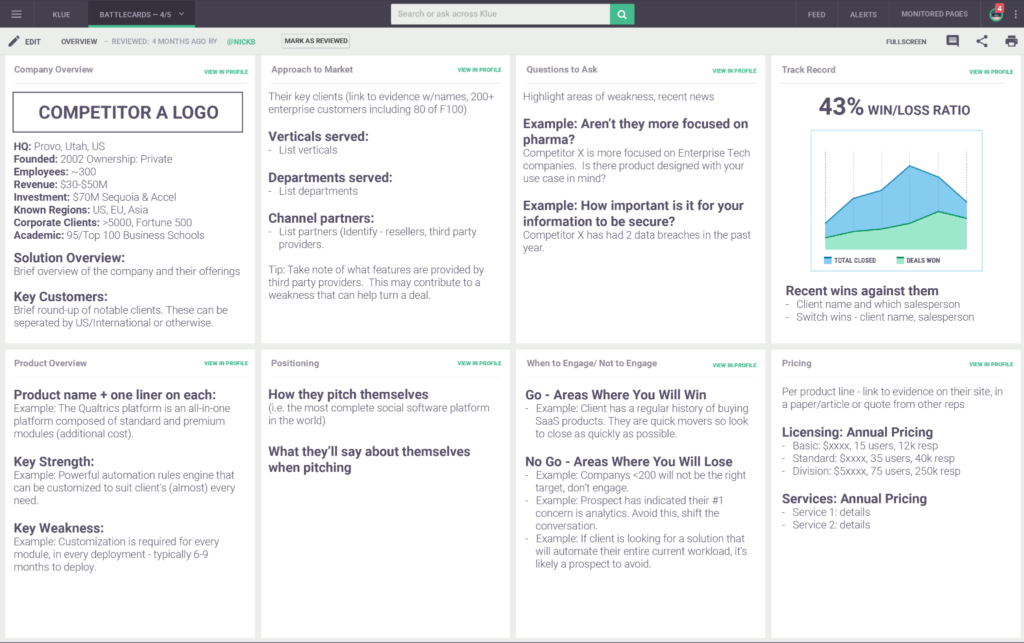Open the vertical dots more menu
The image size is (1024, 643).
pyautogui.click(x=1015, y=14)
